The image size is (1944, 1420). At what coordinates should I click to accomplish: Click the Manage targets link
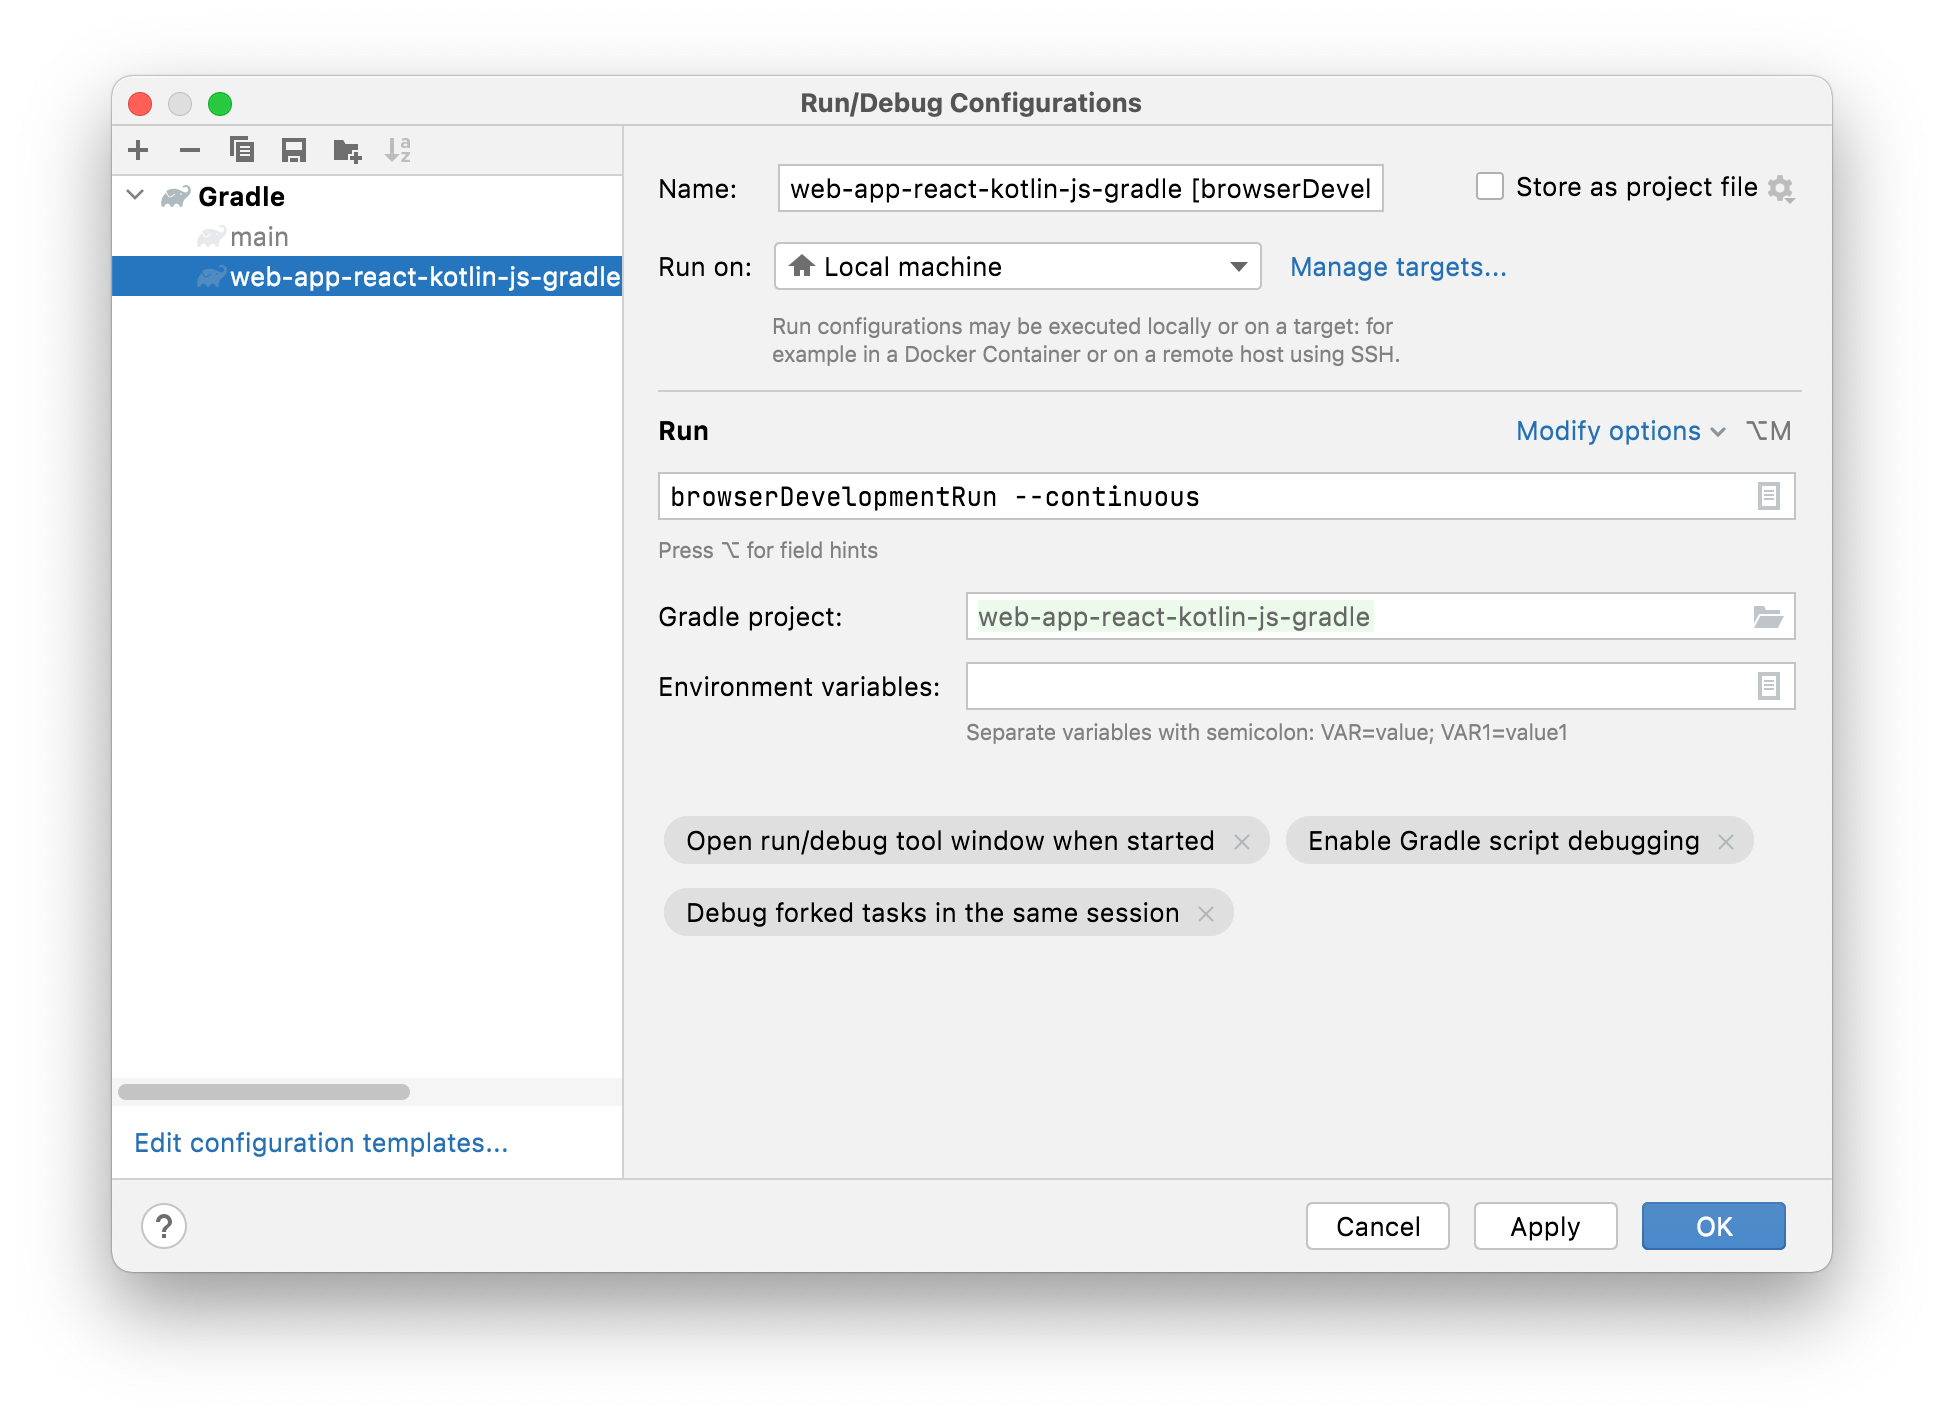tap(1398, 266)
